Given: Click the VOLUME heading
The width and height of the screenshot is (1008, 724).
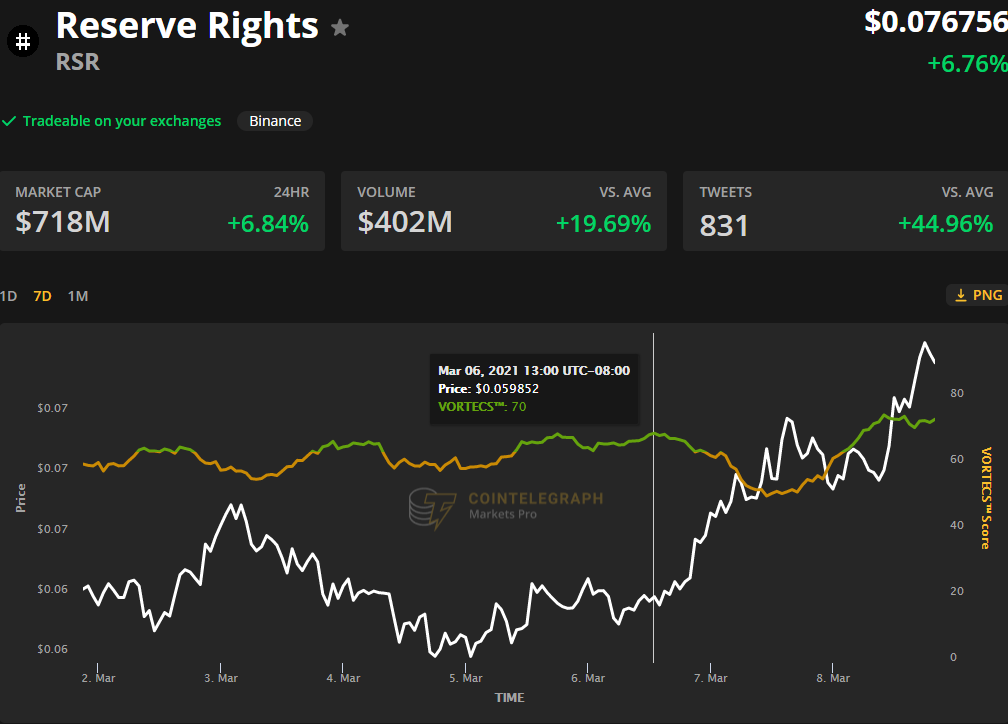Looking at the screenshot, I should (x=386, y=192).
